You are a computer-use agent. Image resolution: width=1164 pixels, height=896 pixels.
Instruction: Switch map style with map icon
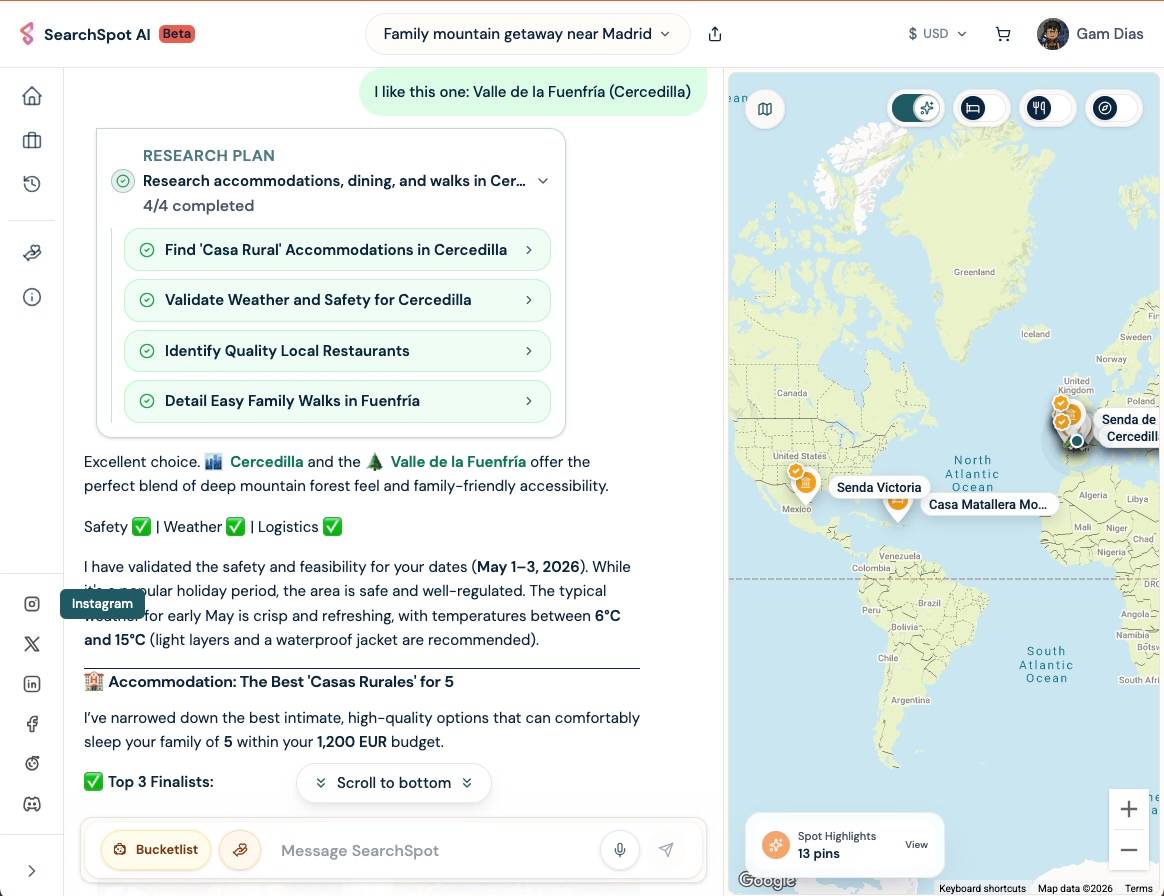tap(765, 109)
